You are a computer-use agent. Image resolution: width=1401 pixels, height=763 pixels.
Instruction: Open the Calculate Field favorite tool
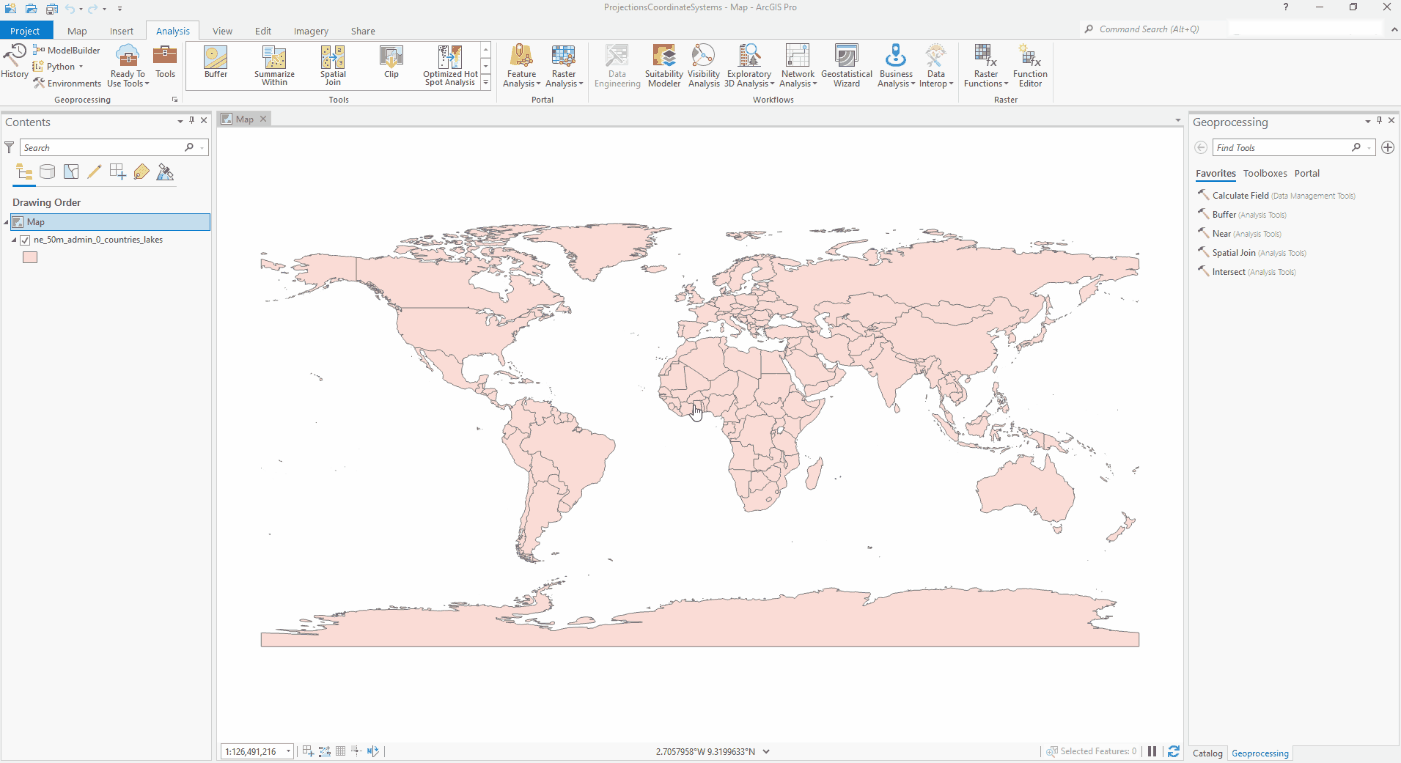coord(1240,195)
